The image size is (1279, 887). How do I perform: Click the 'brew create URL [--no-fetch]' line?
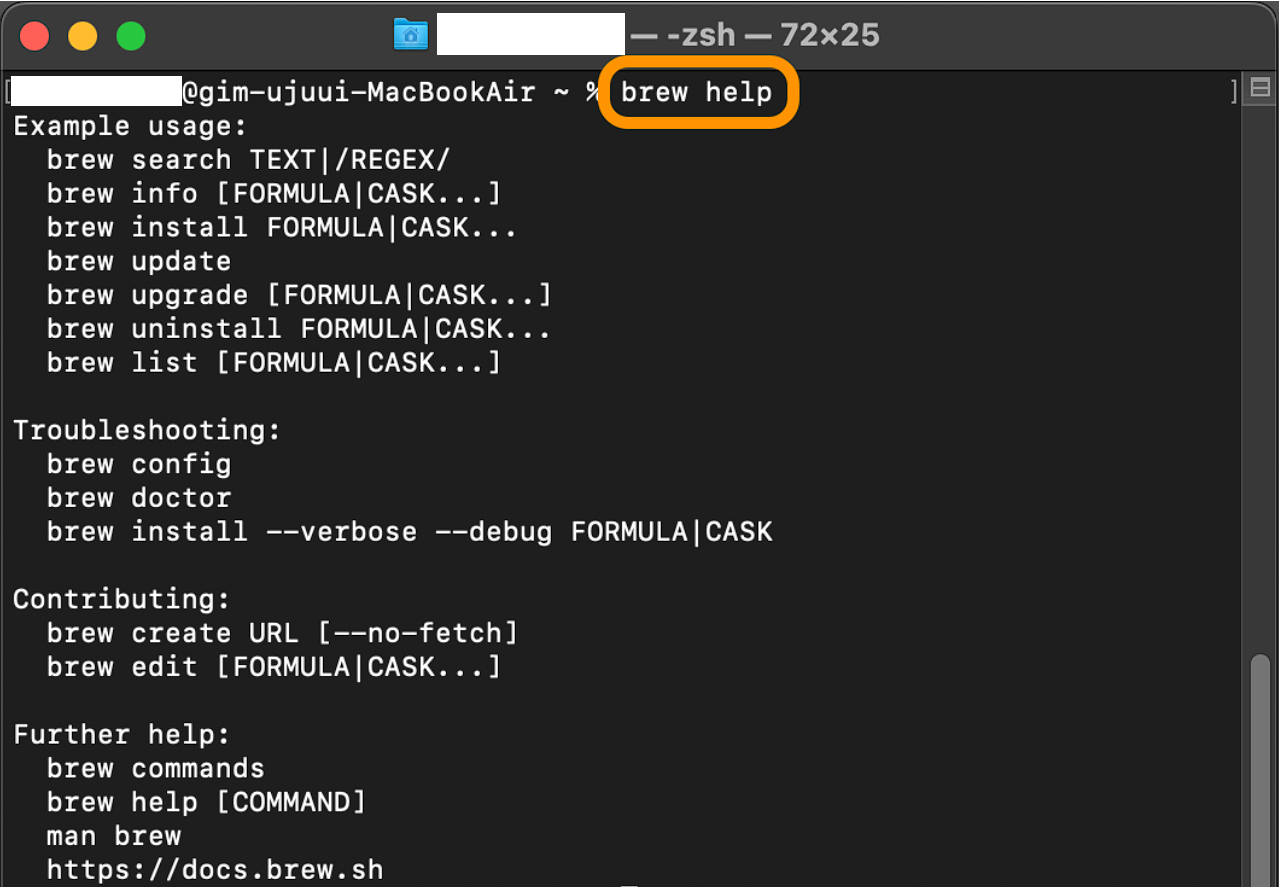282,633
